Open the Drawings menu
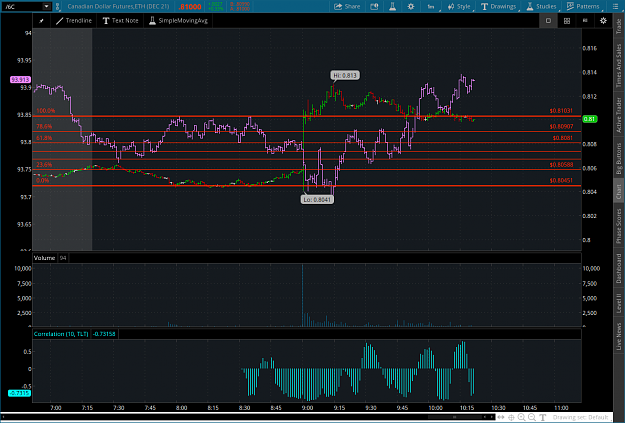Viewport: 625px width, 423px height. (498, 6)
